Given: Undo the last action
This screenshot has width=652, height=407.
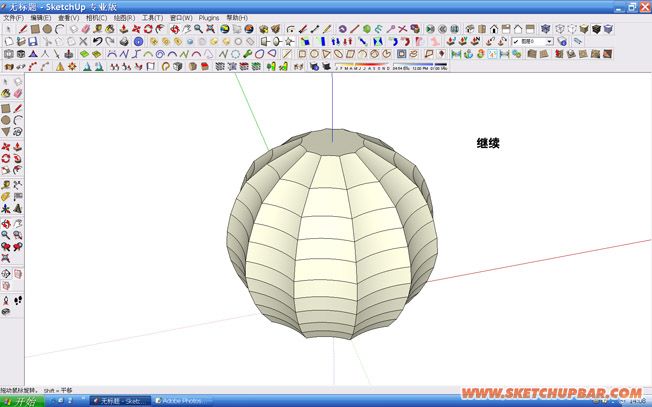Looking at the screenshot, I should point(97,41).
